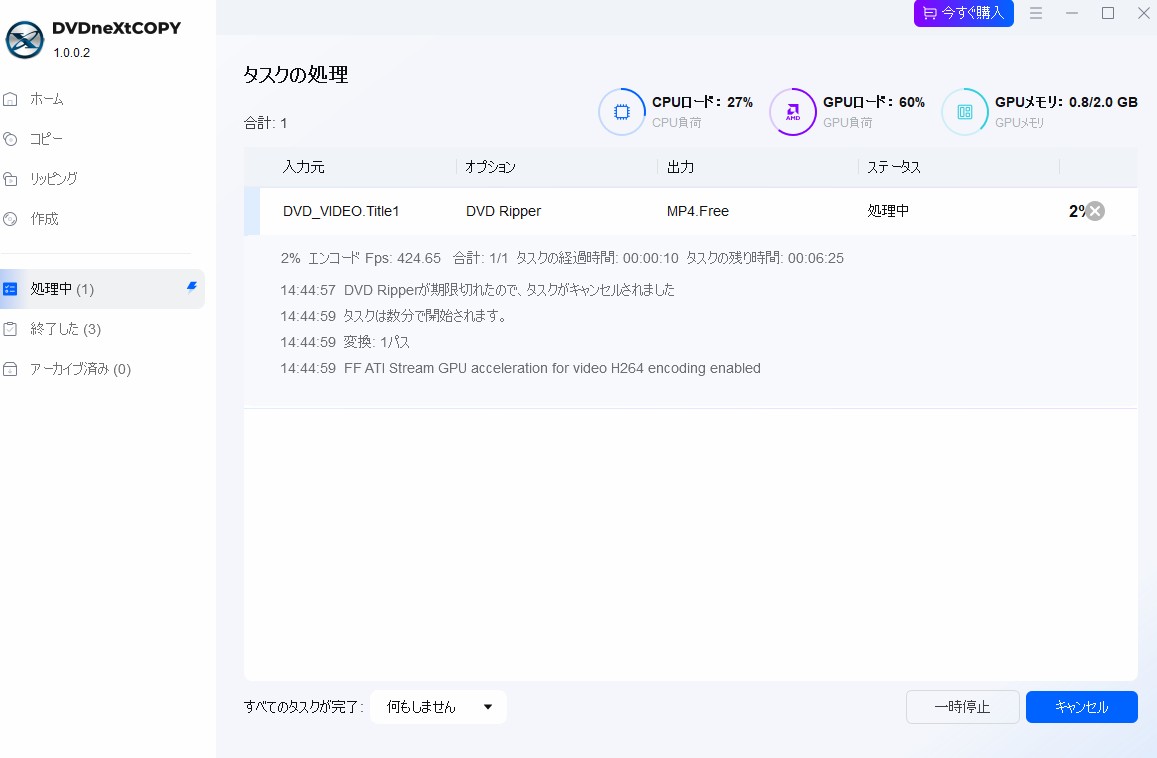Close the DVDneXtCOPY window
This screenshot has width=1157, height=758.
click(x=1144, y=13)
